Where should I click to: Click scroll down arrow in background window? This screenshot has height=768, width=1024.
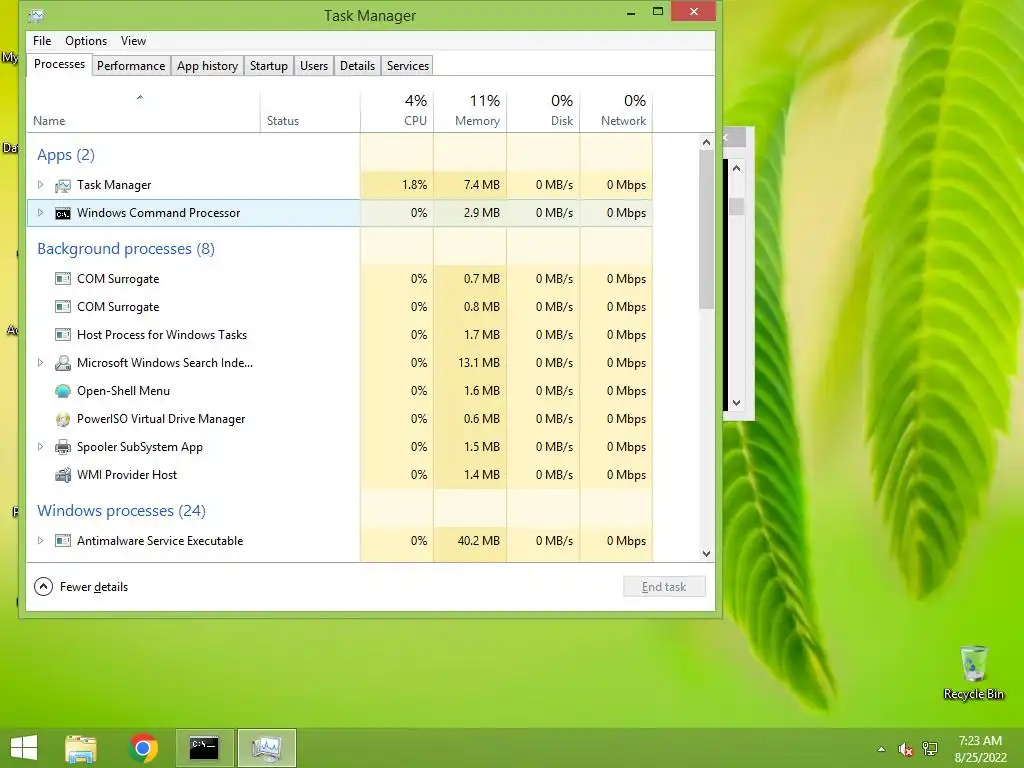[737, 403]
